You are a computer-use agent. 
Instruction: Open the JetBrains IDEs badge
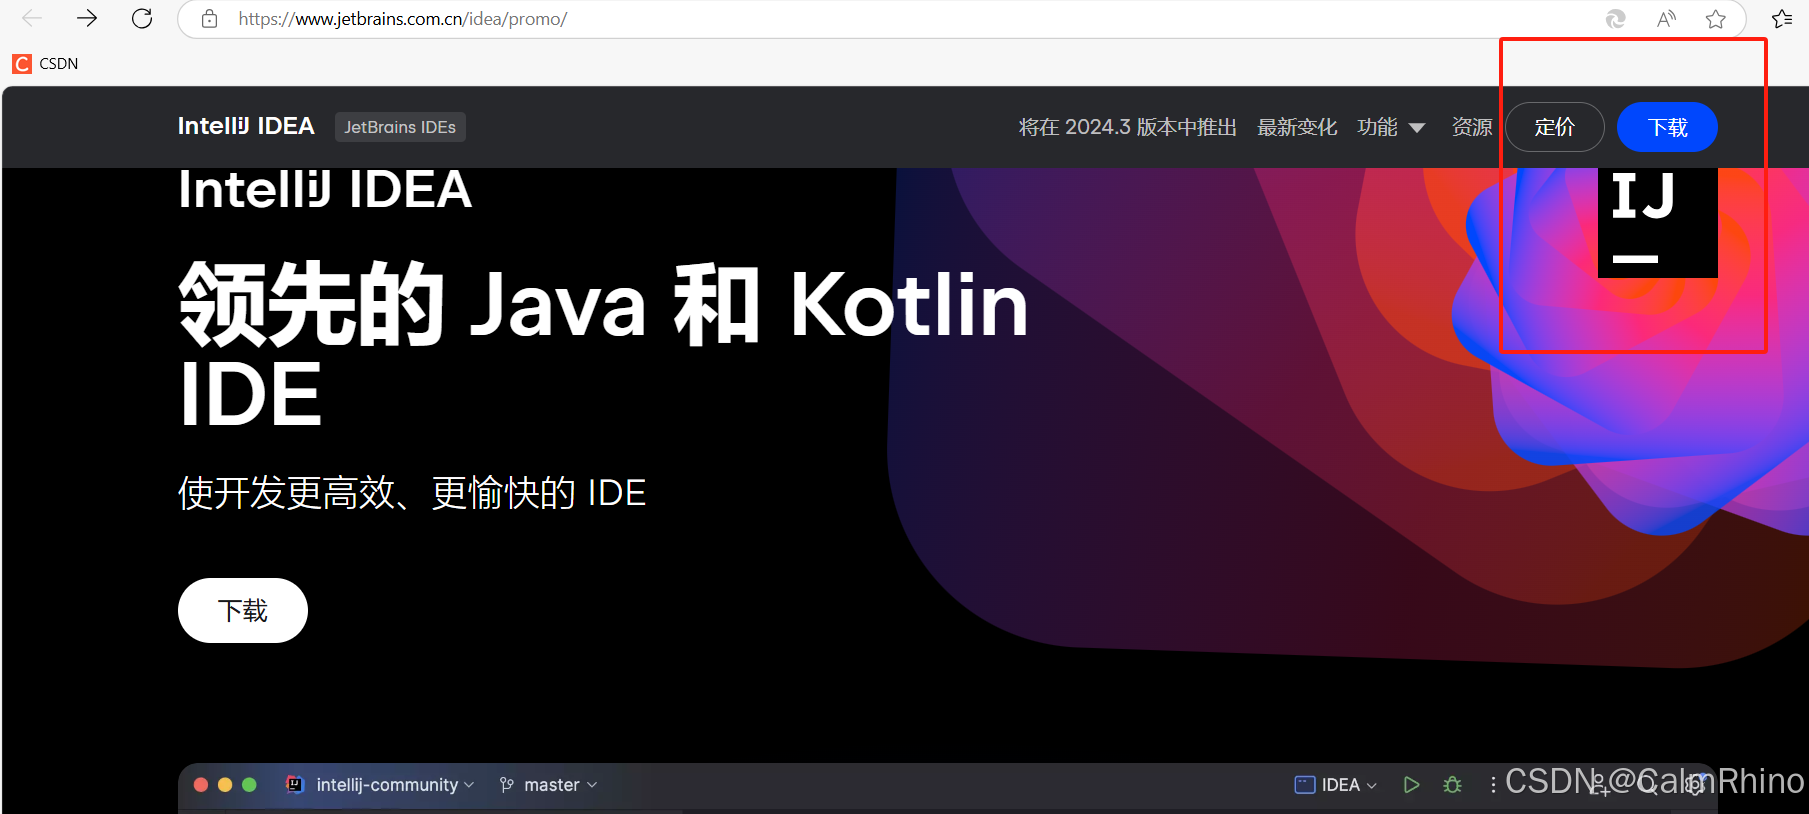(400, 127)
